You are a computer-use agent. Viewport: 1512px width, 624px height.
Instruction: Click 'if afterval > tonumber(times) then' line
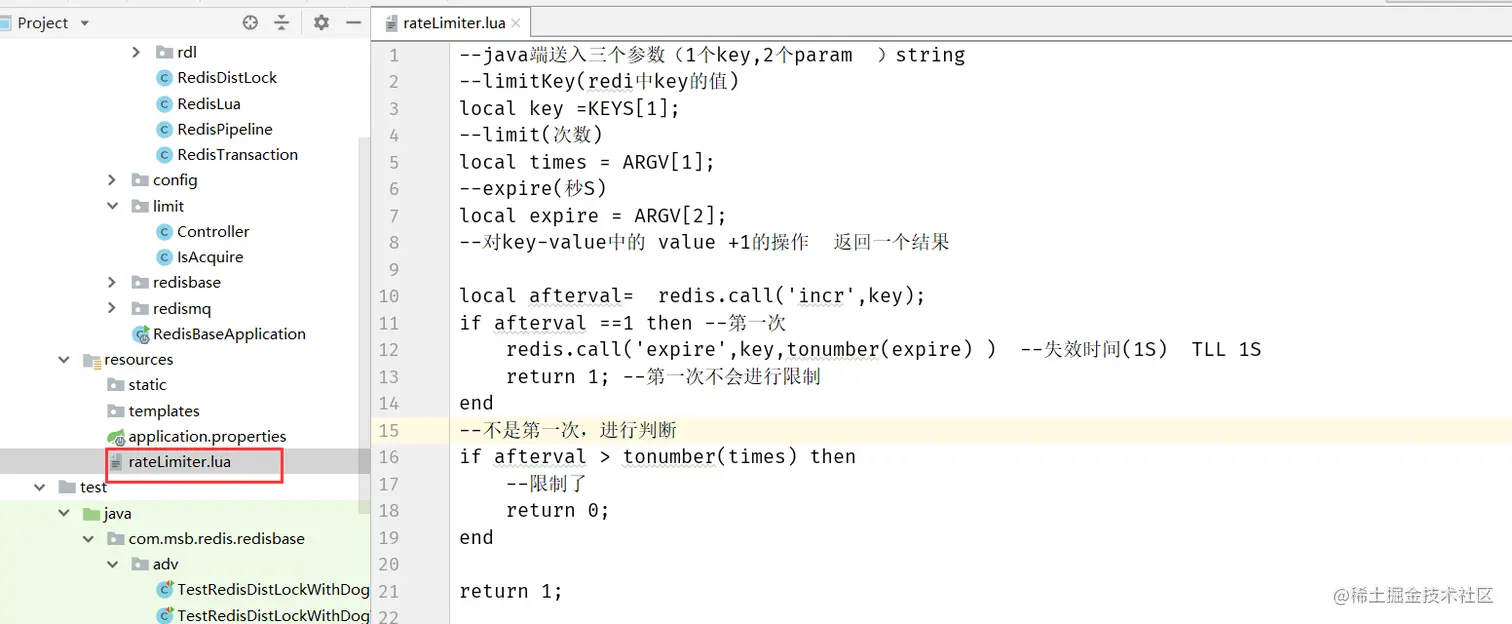pyautogui.click(x=657, y=457)
